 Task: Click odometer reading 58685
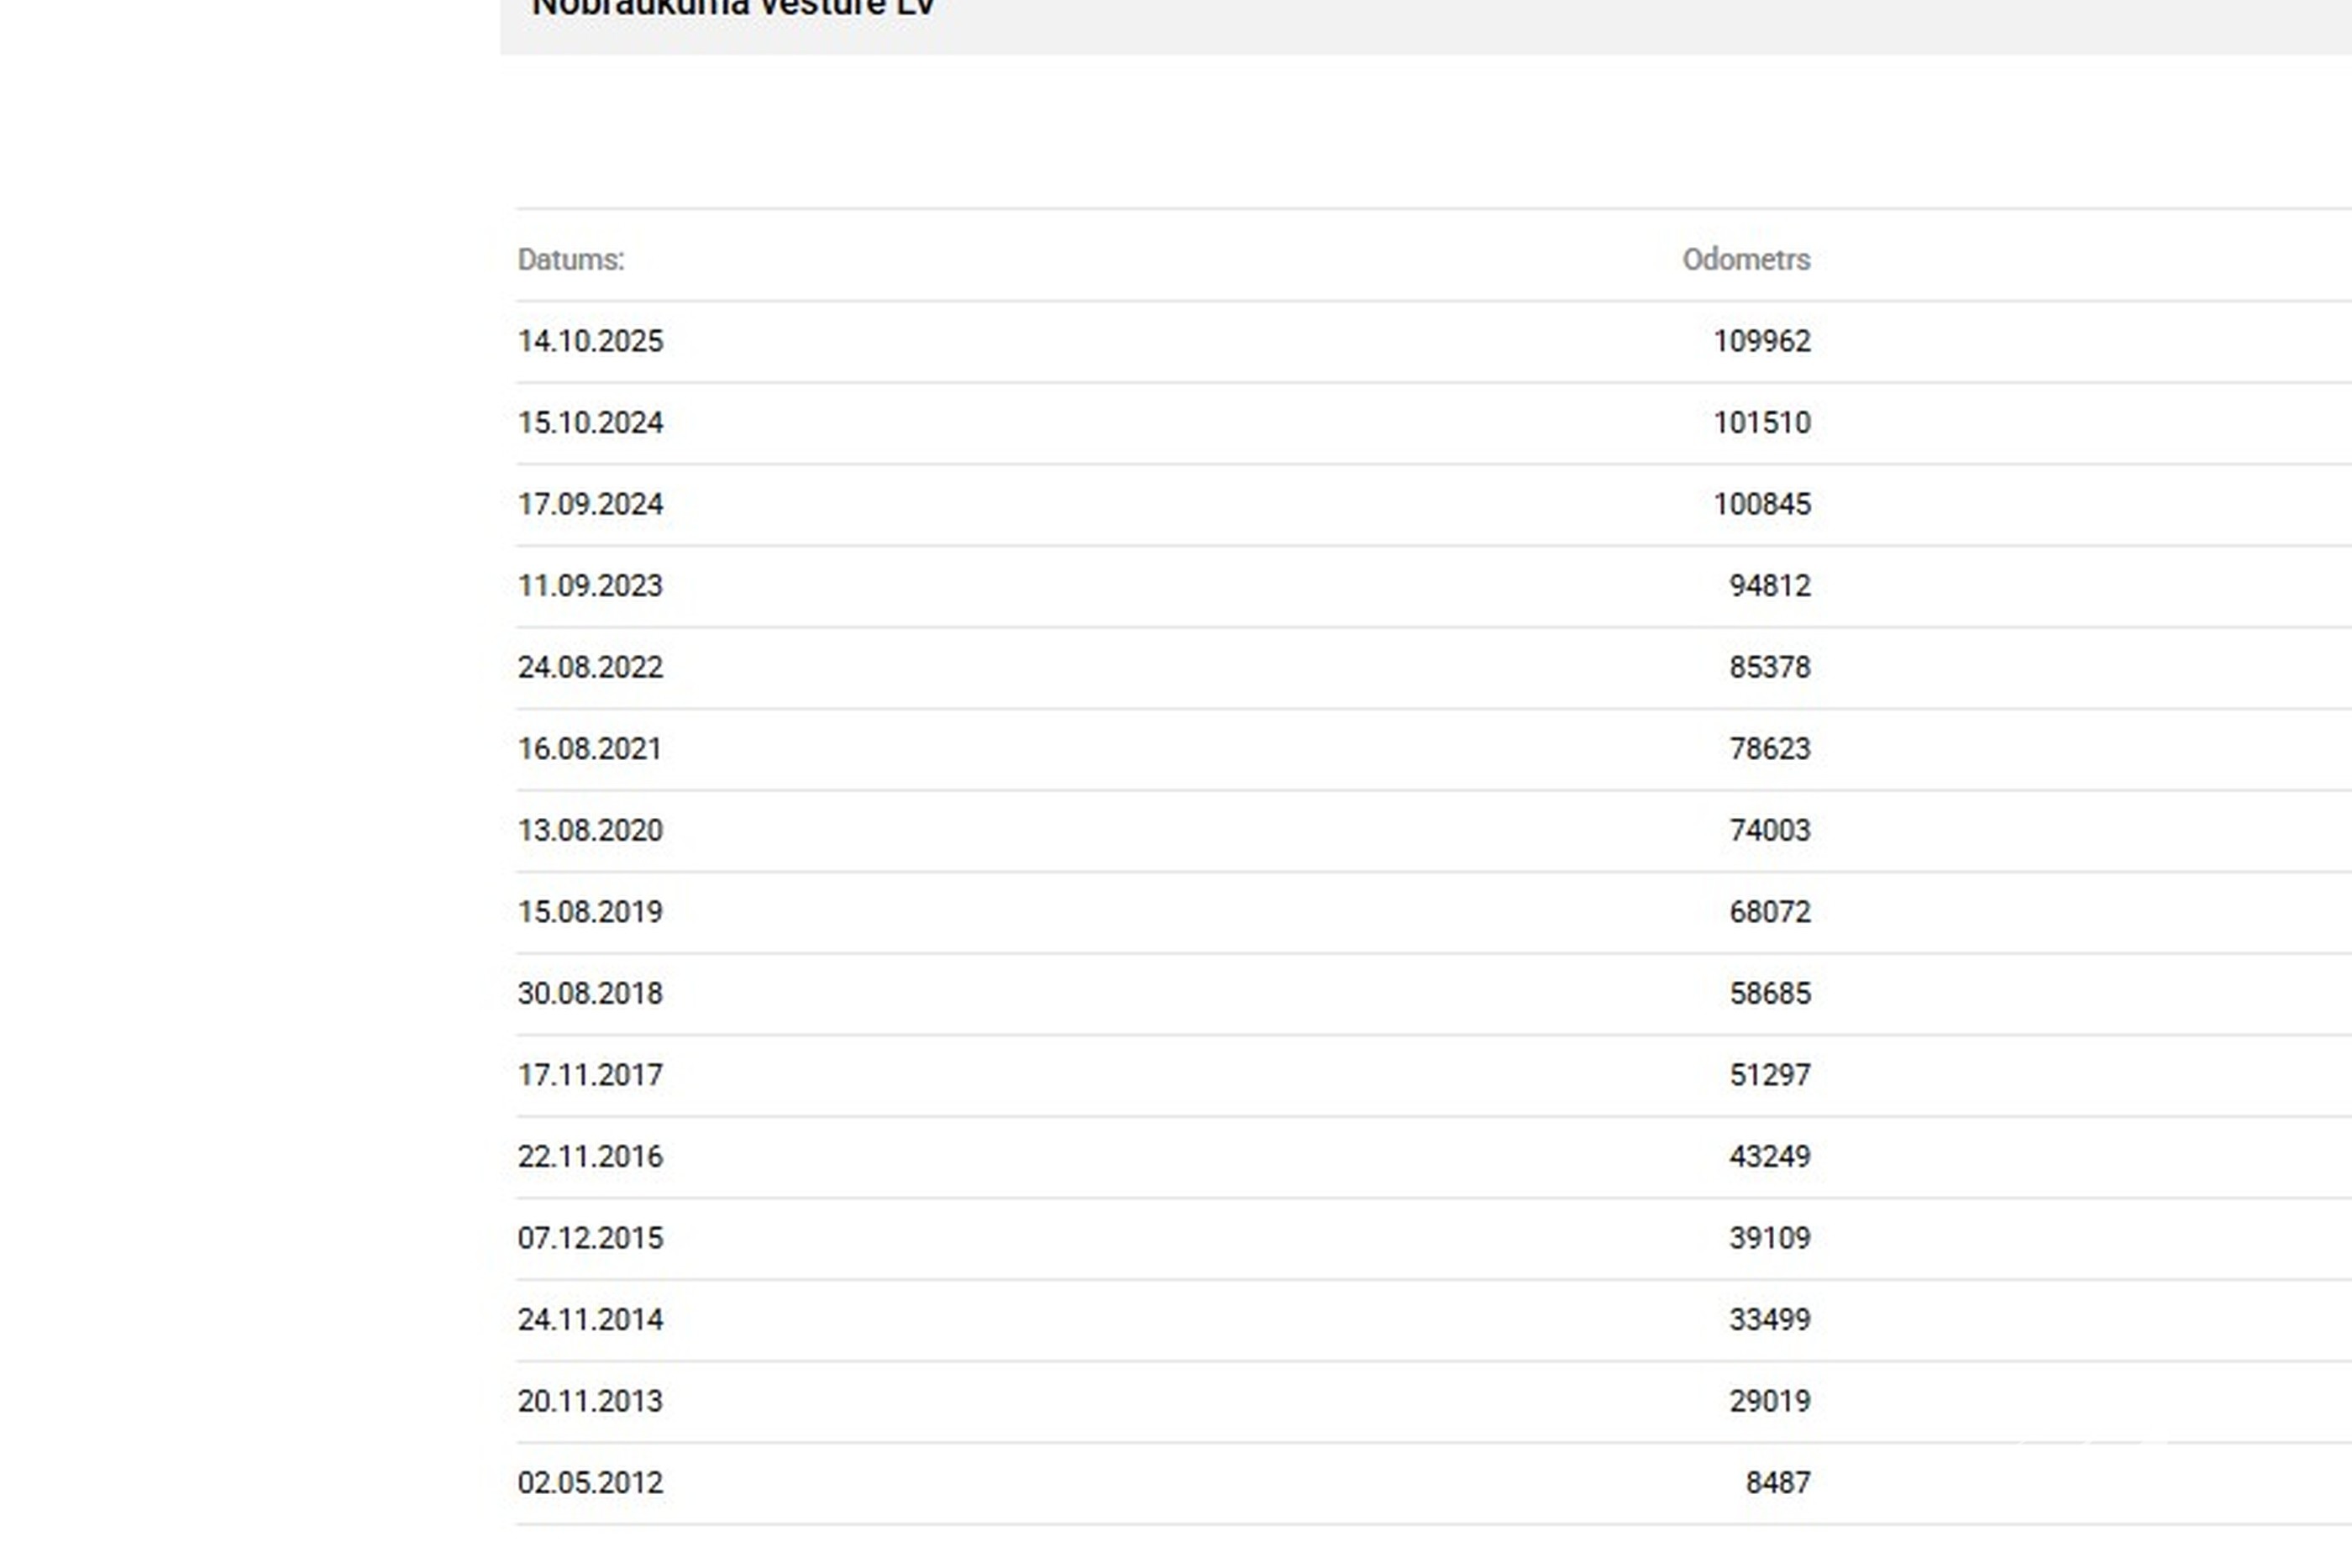click(1769, 993)
